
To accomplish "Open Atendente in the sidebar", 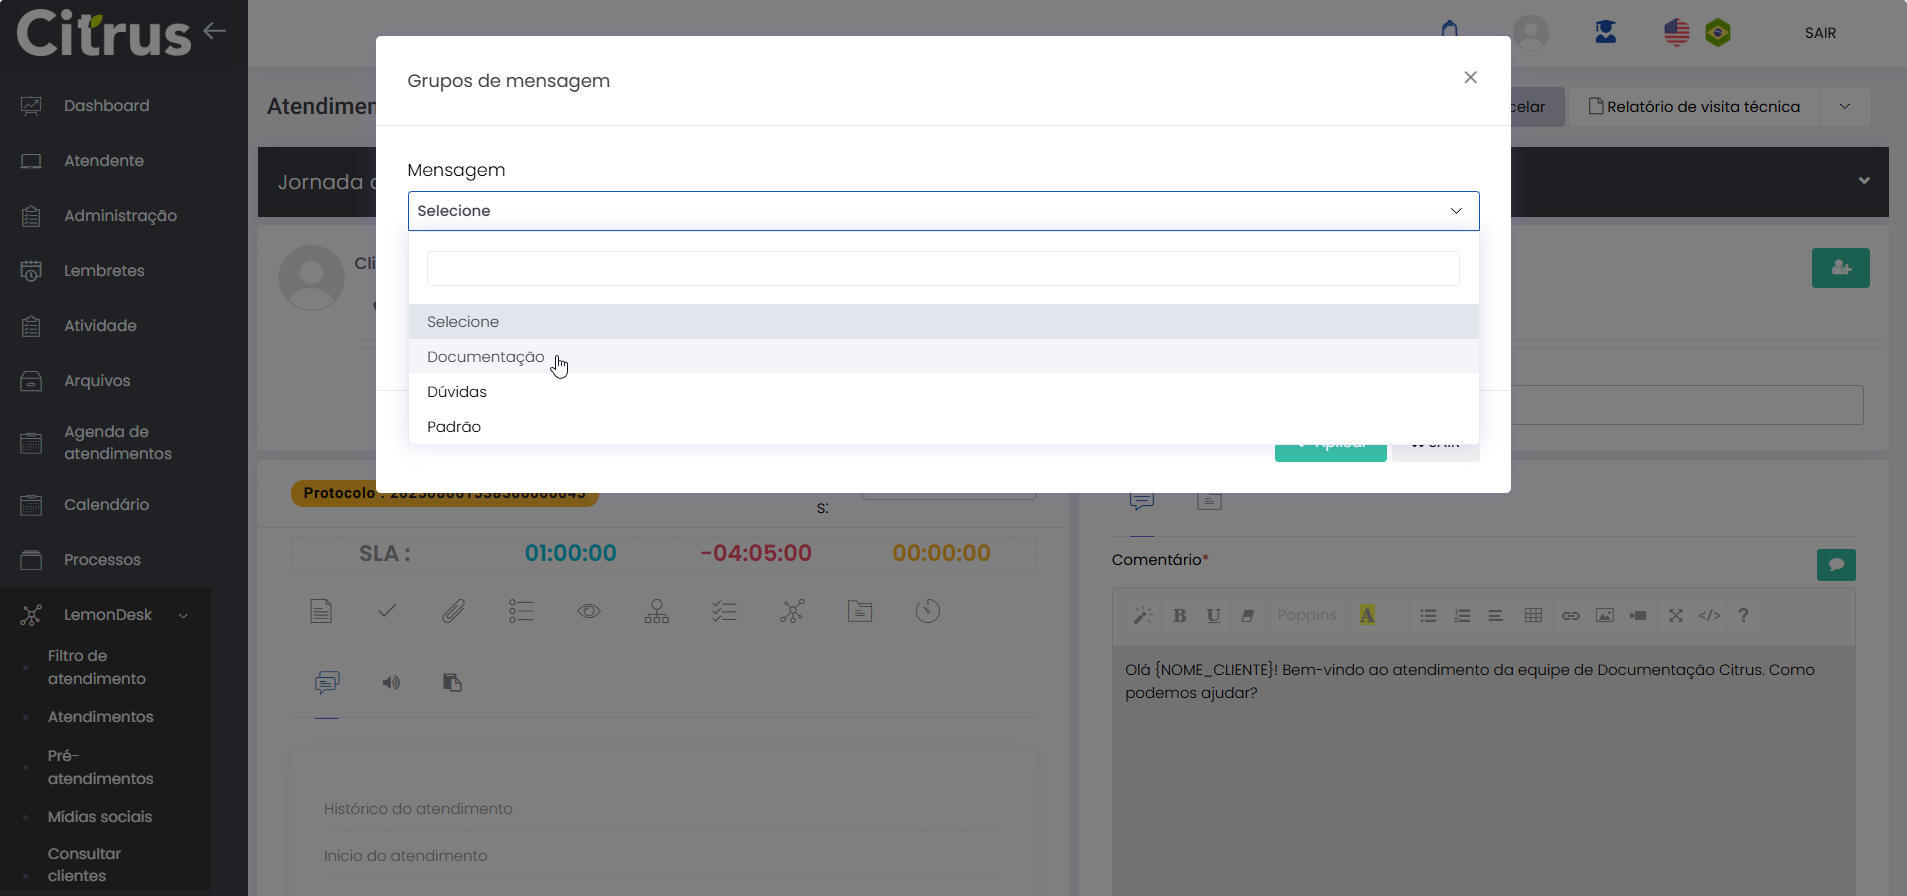I will (x=104, y=161).
